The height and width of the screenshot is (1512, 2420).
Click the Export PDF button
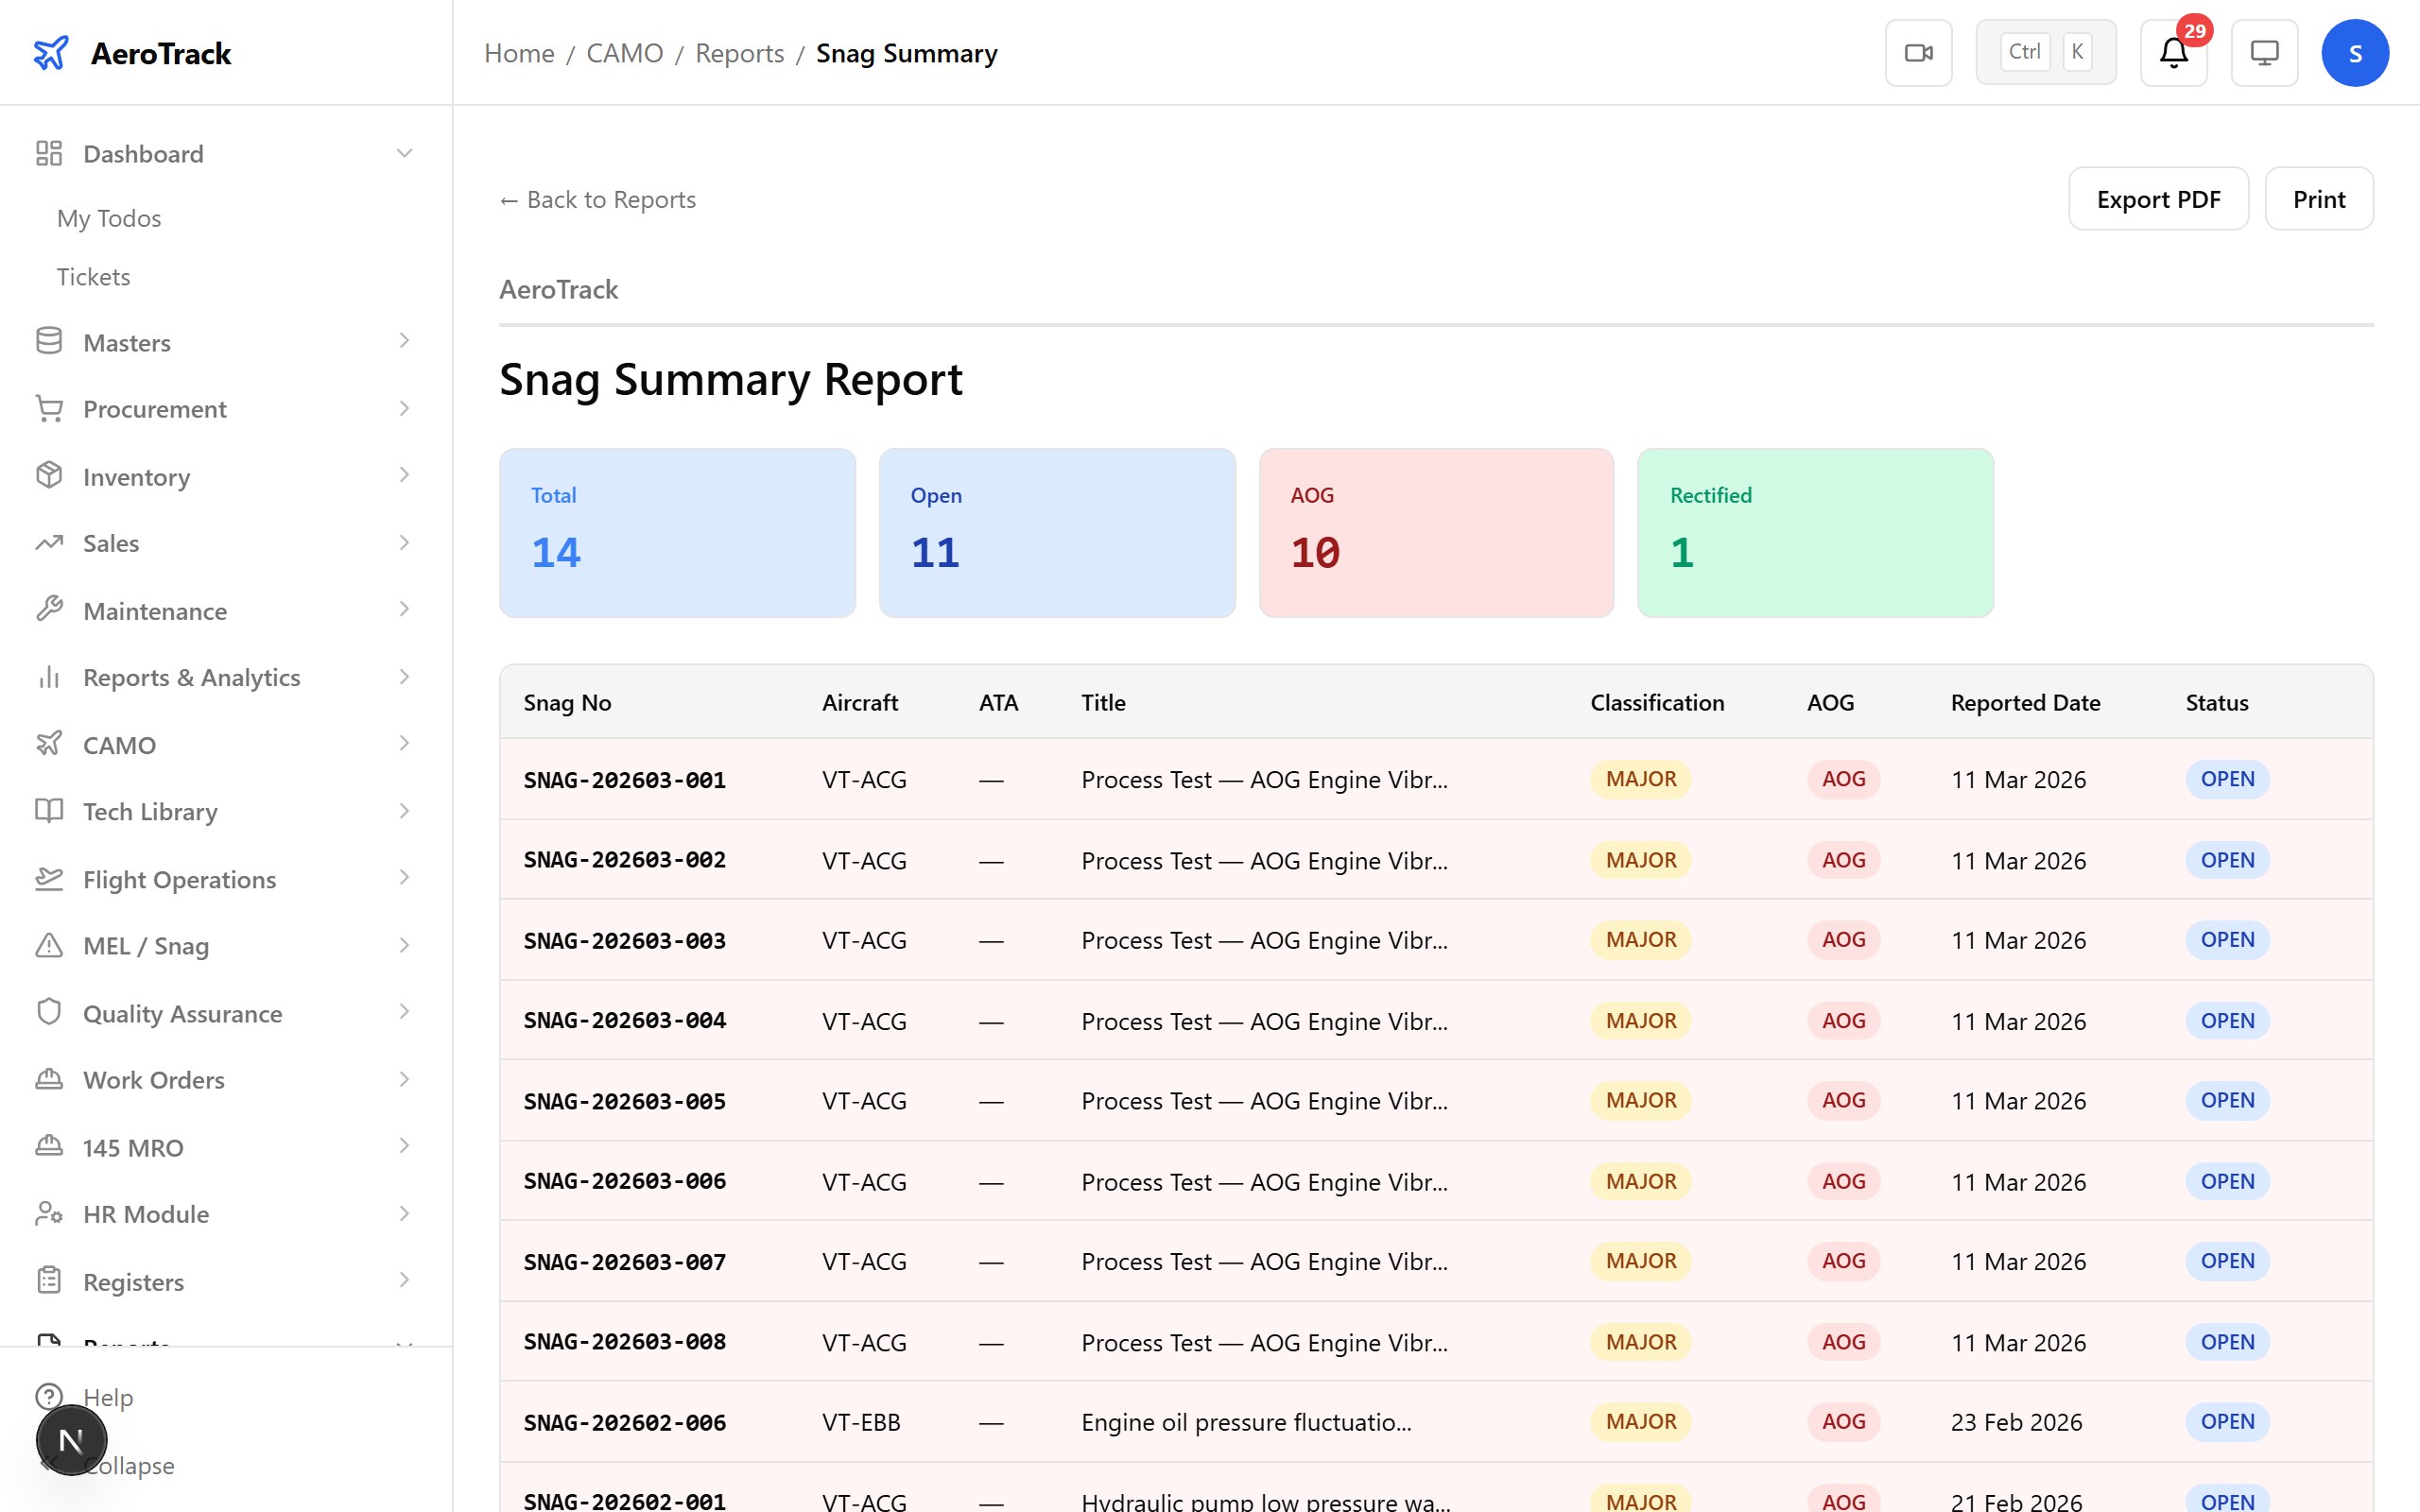tap(2158, 198)
